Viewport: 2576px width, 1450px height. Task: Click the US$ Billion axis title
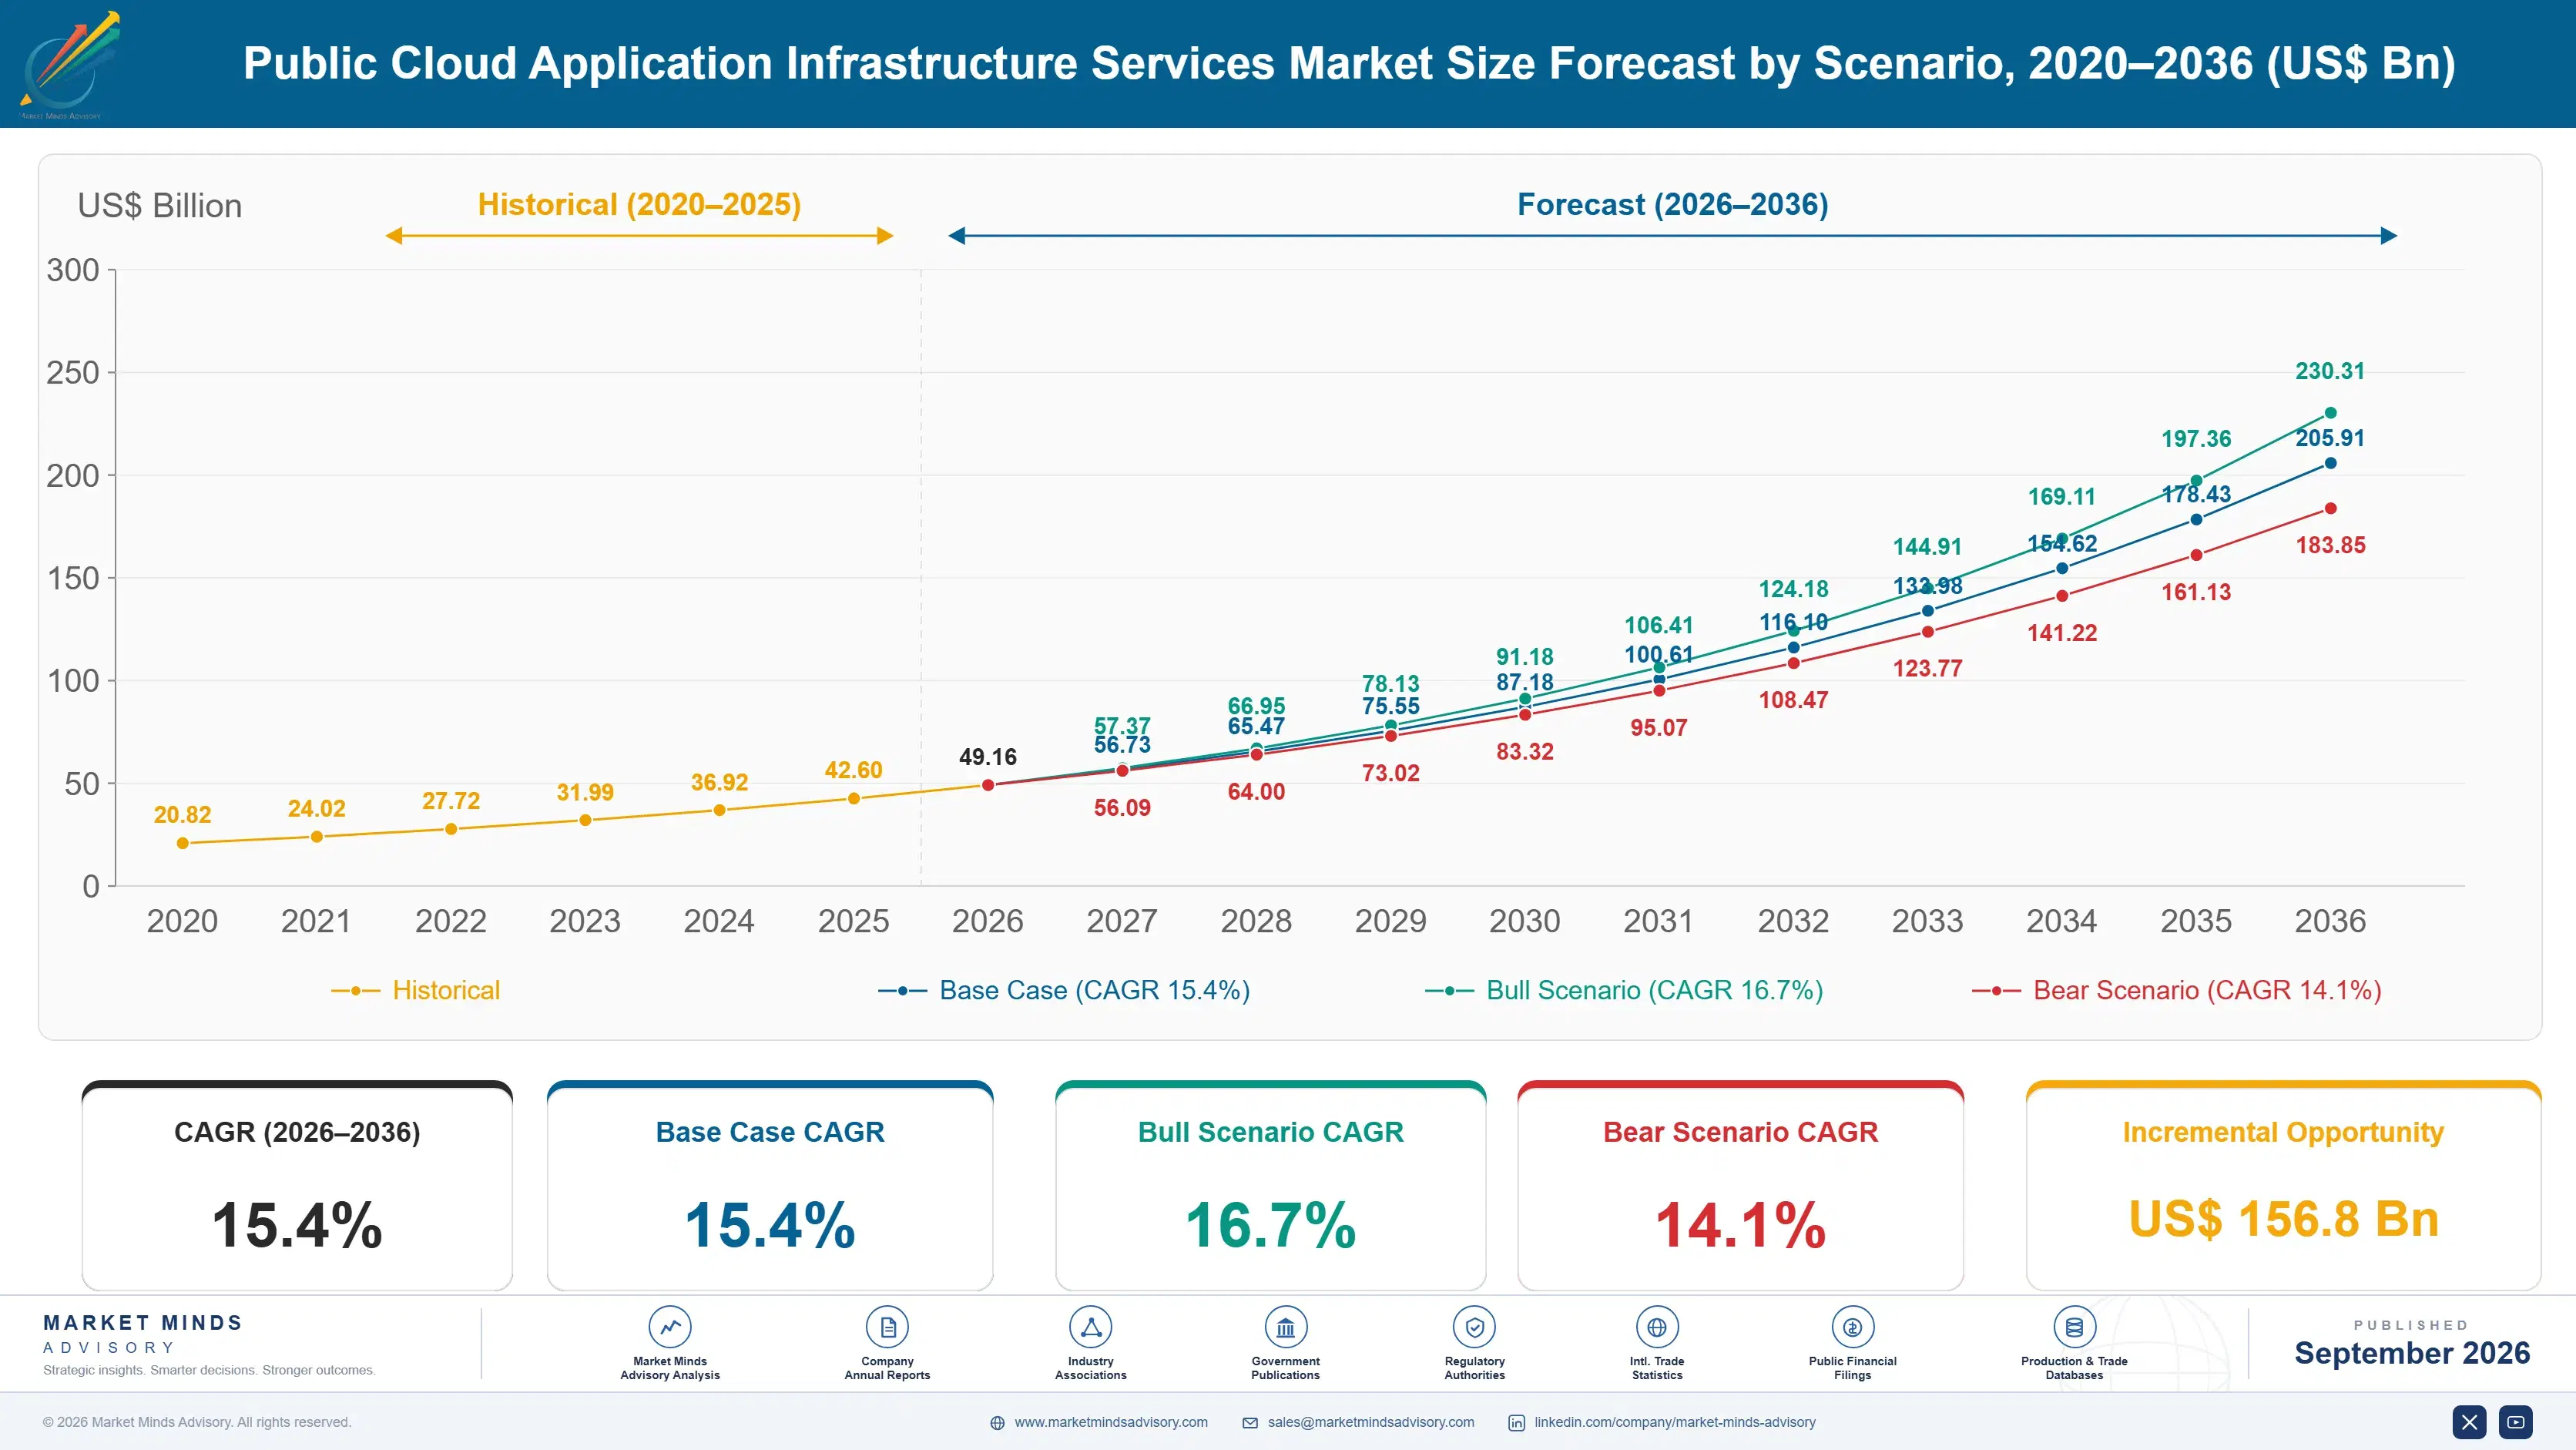click(160, 206)
